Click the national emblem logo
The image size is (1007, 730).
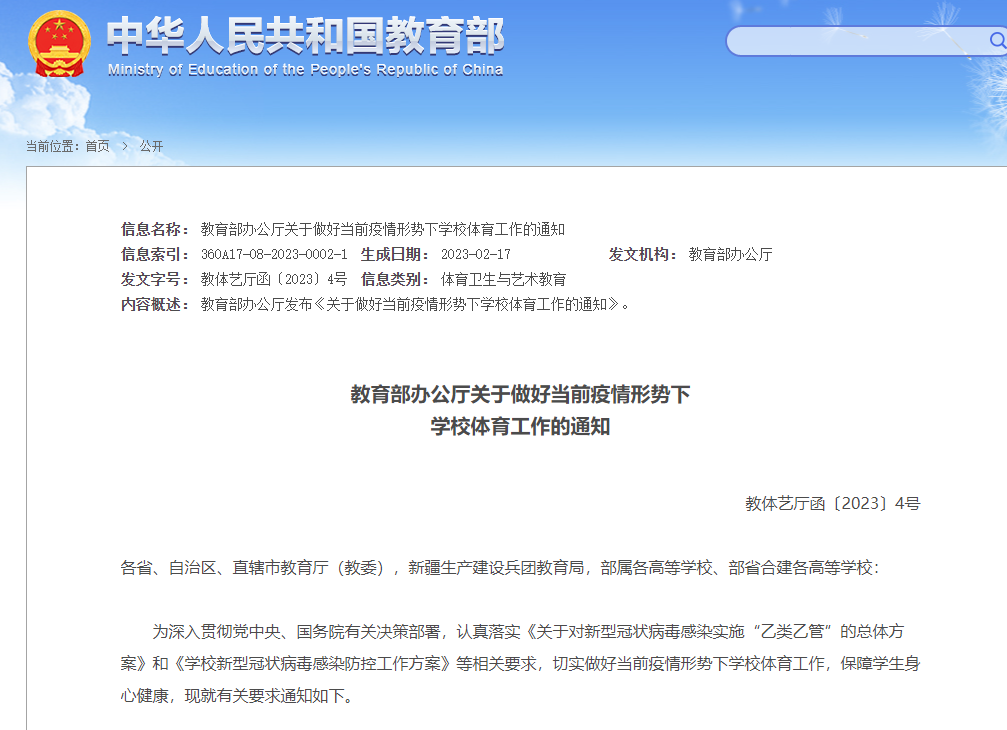click(58, 44)
